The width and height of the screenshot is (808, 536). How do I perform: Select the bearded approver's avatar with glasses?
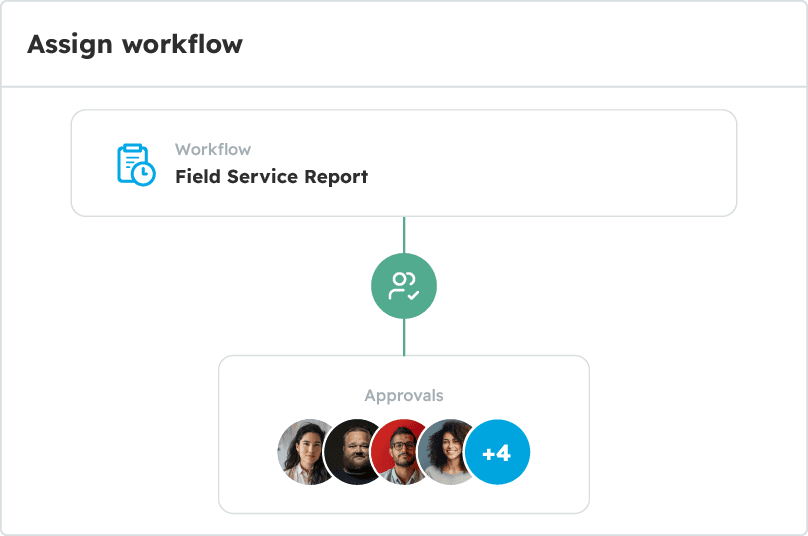[354, 452]
